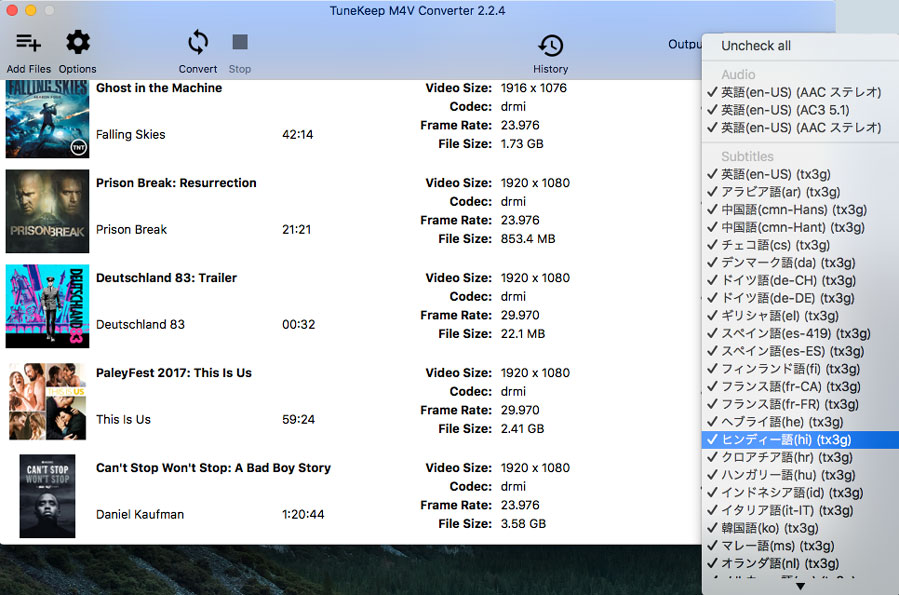Viewport: 899px width, 595px height.
Task: Select title 'Can't Stop Won't Stop: A Bad Boy Story'
Action: point(213,468)
